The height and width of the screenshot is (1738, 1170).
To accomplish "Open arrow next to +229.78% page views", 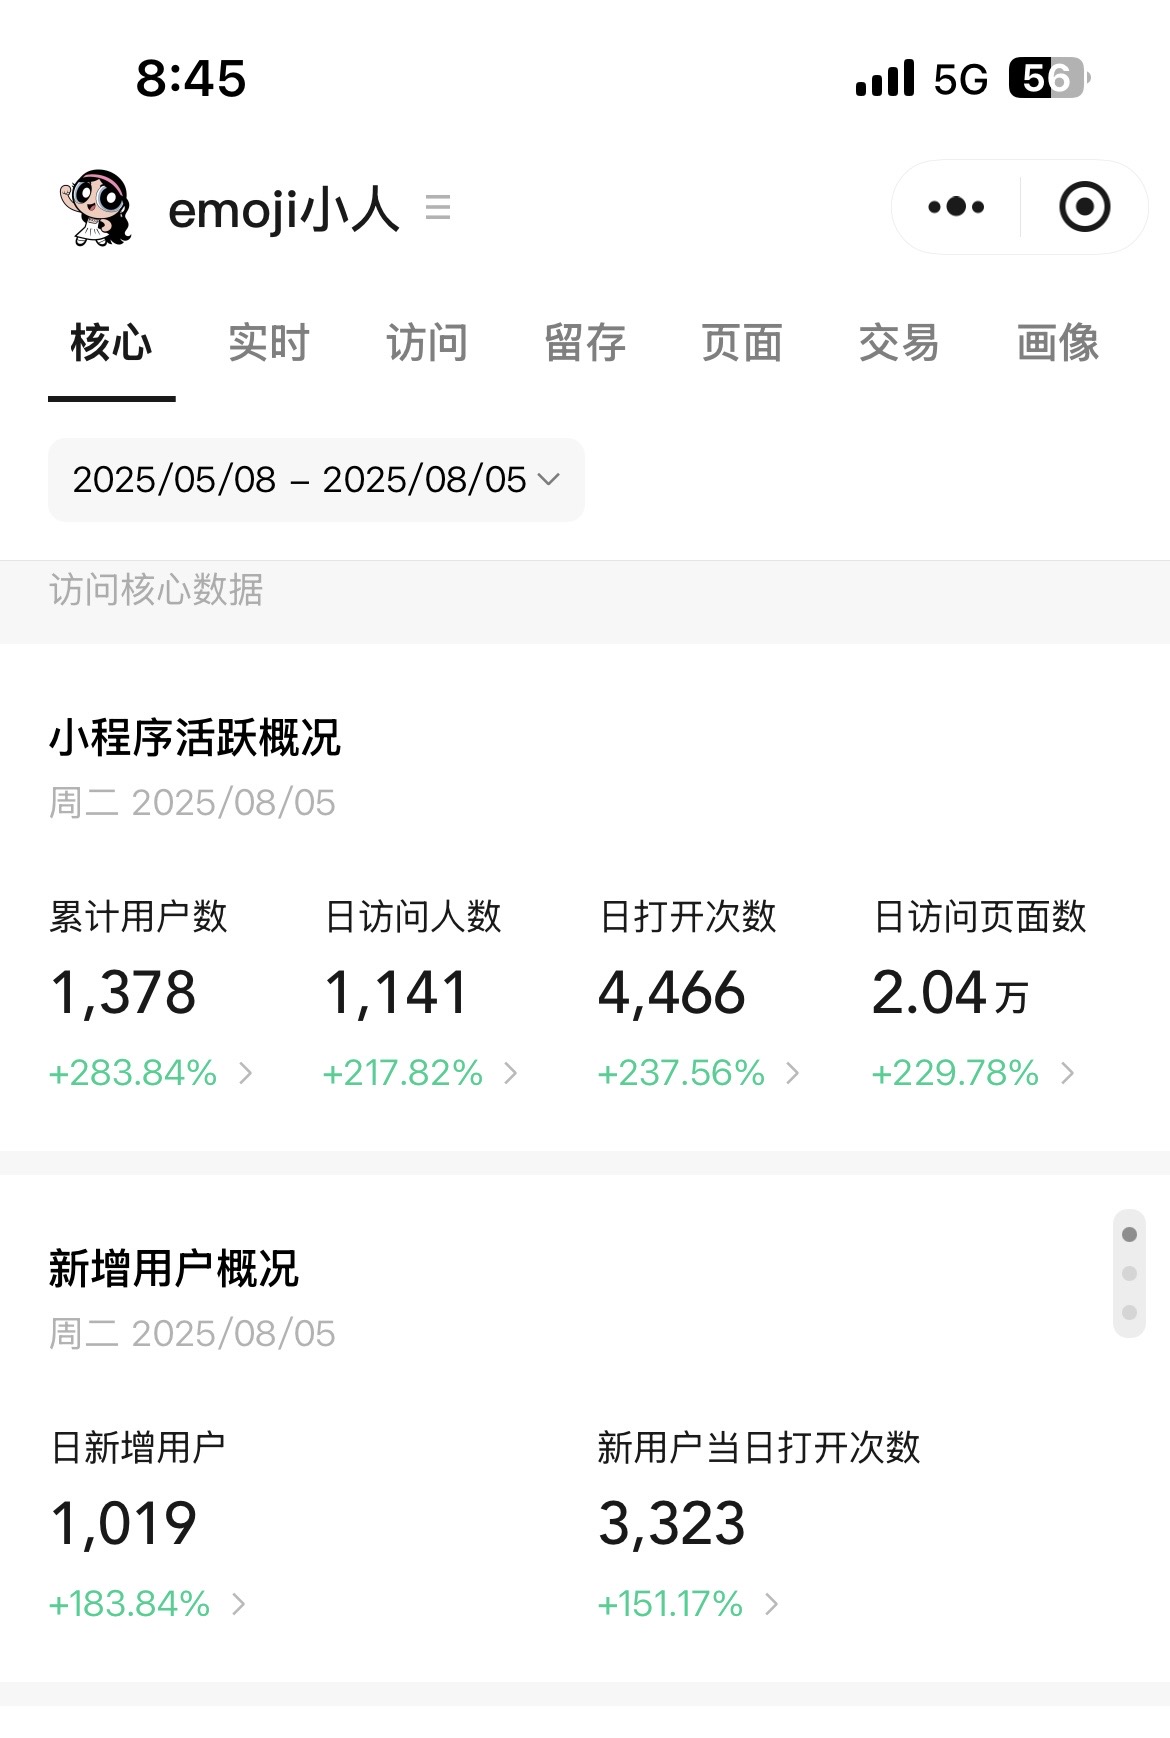I will [x=1068, y=1073].
